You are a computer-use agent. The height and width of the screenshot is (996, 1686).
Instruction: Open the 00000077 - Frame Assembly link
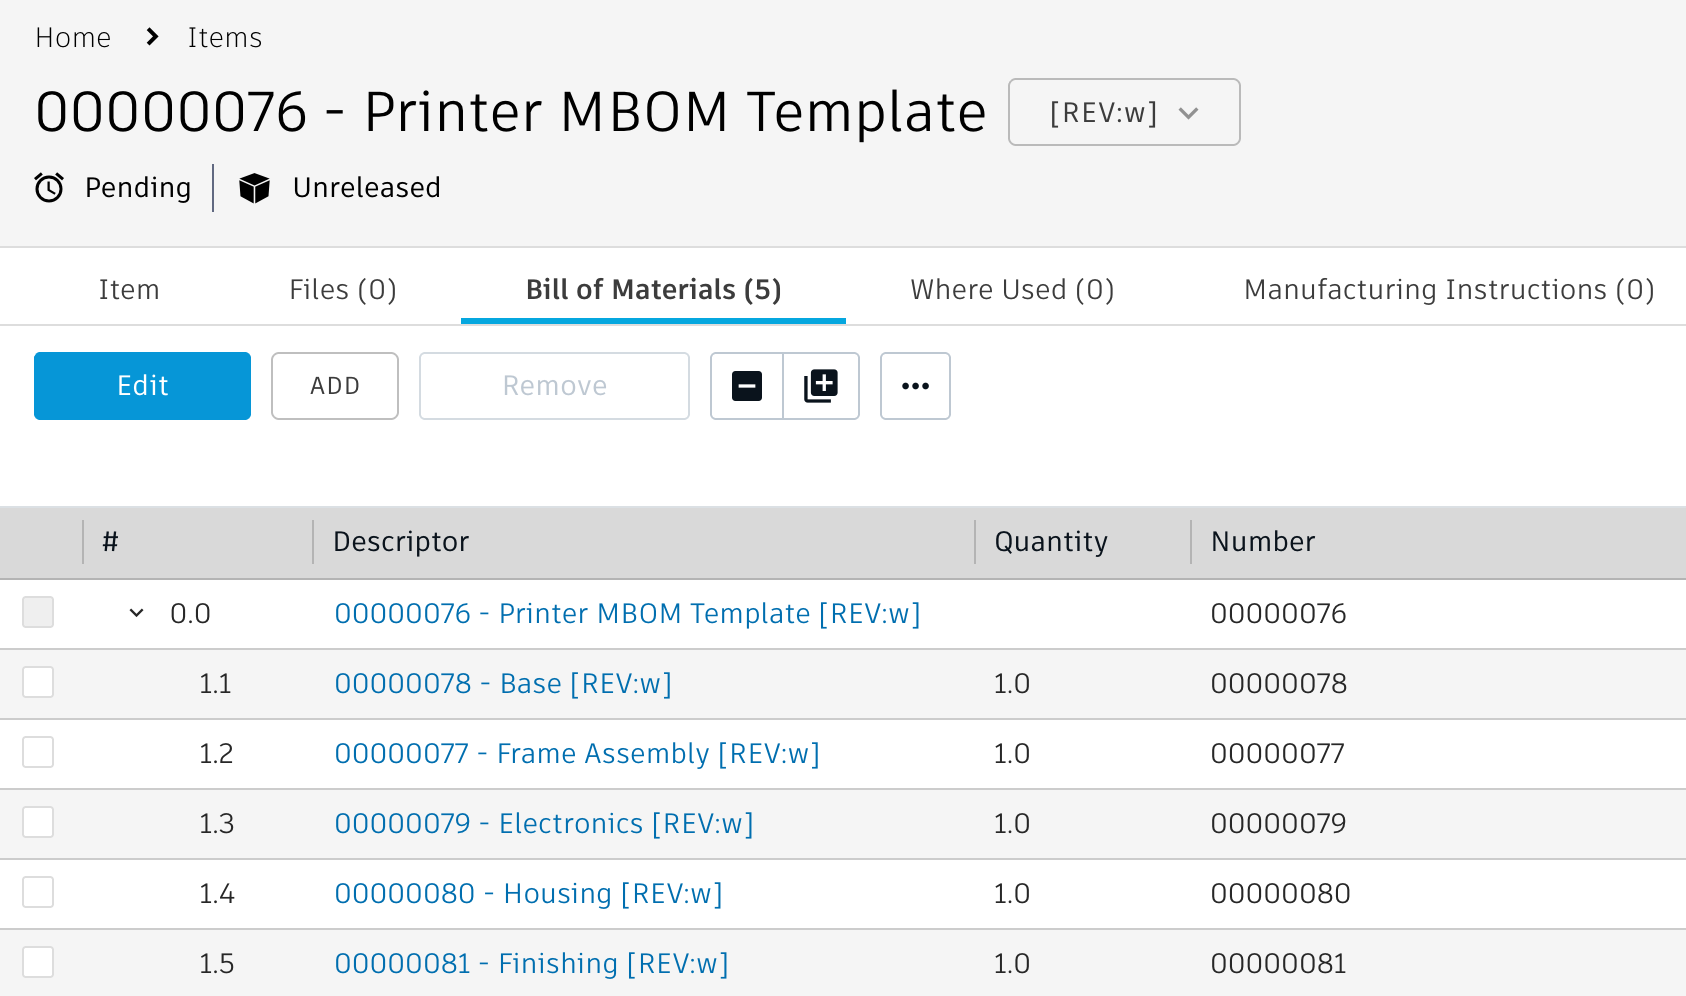tap(577, 753)
